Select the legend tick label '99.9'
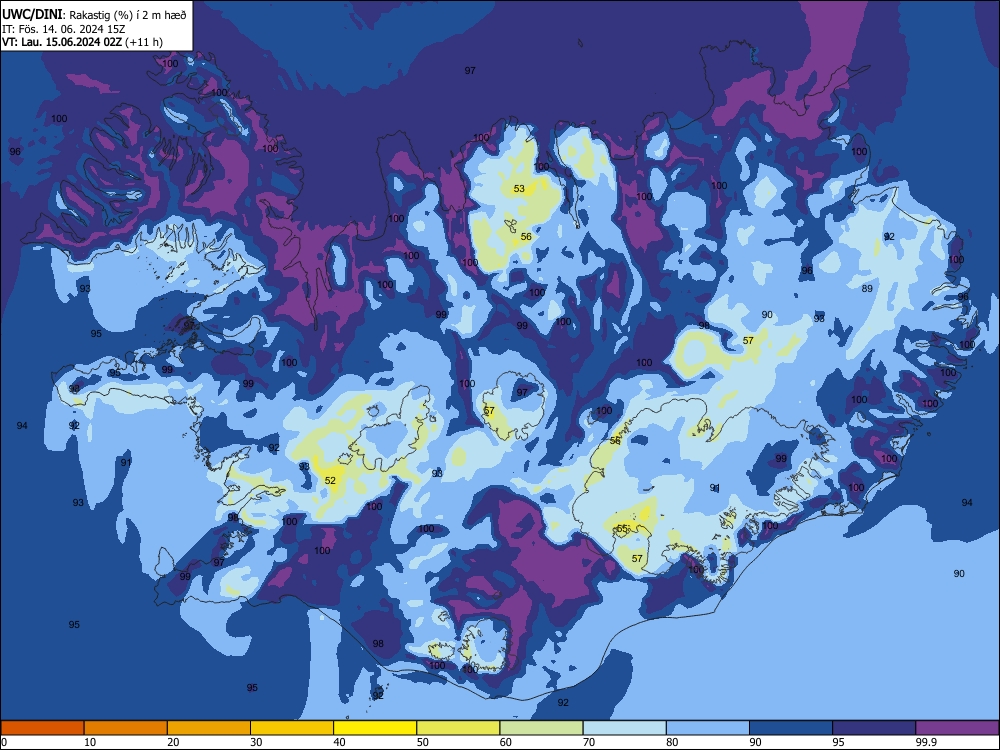Image resolution: width=1000 pixels, height=750 pixels. point(926,742)
